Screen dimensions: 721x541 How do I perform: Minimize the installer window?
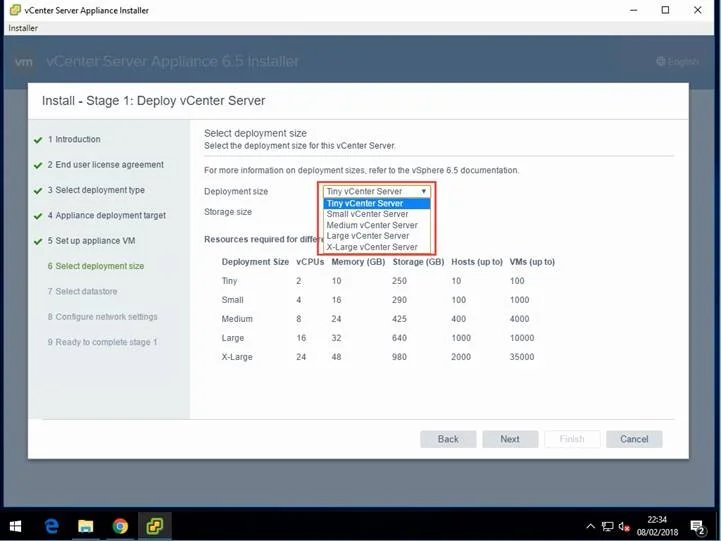(633, 10)
